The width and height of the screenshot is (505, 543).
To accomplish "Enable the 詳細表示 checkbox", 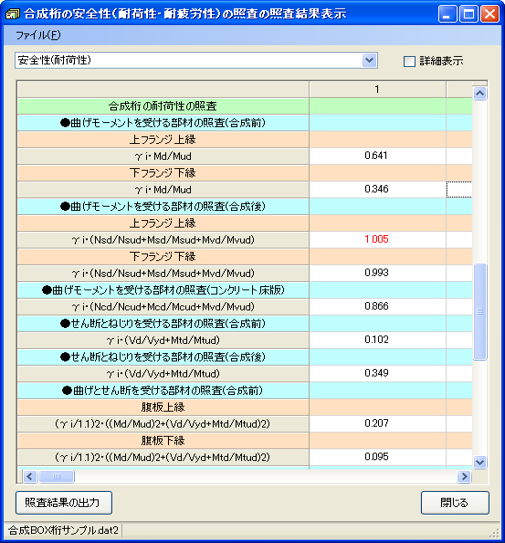I will coord(409,61).
